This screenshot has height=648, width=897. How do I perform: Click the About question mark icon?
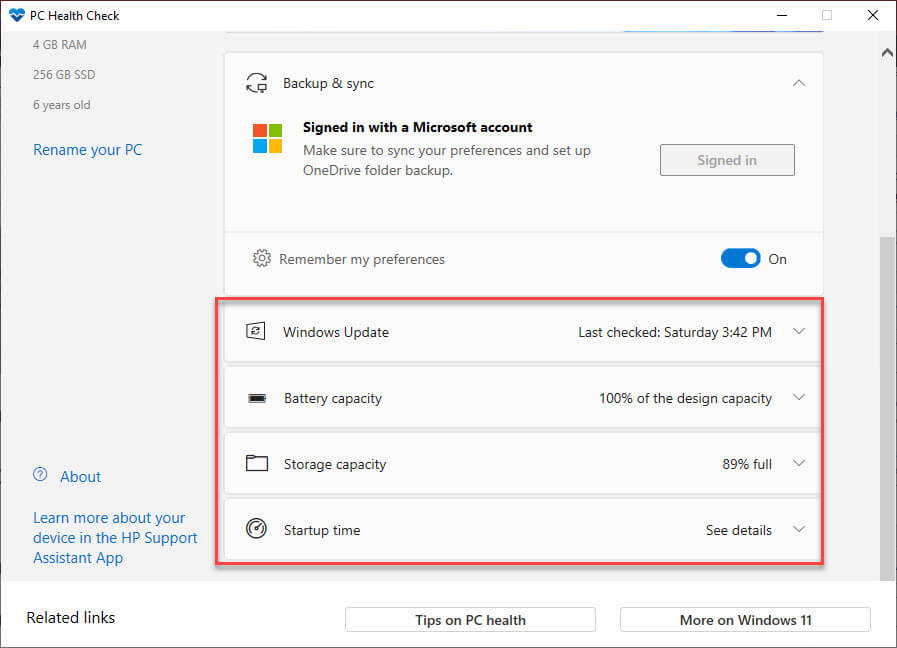pos(40,476)
